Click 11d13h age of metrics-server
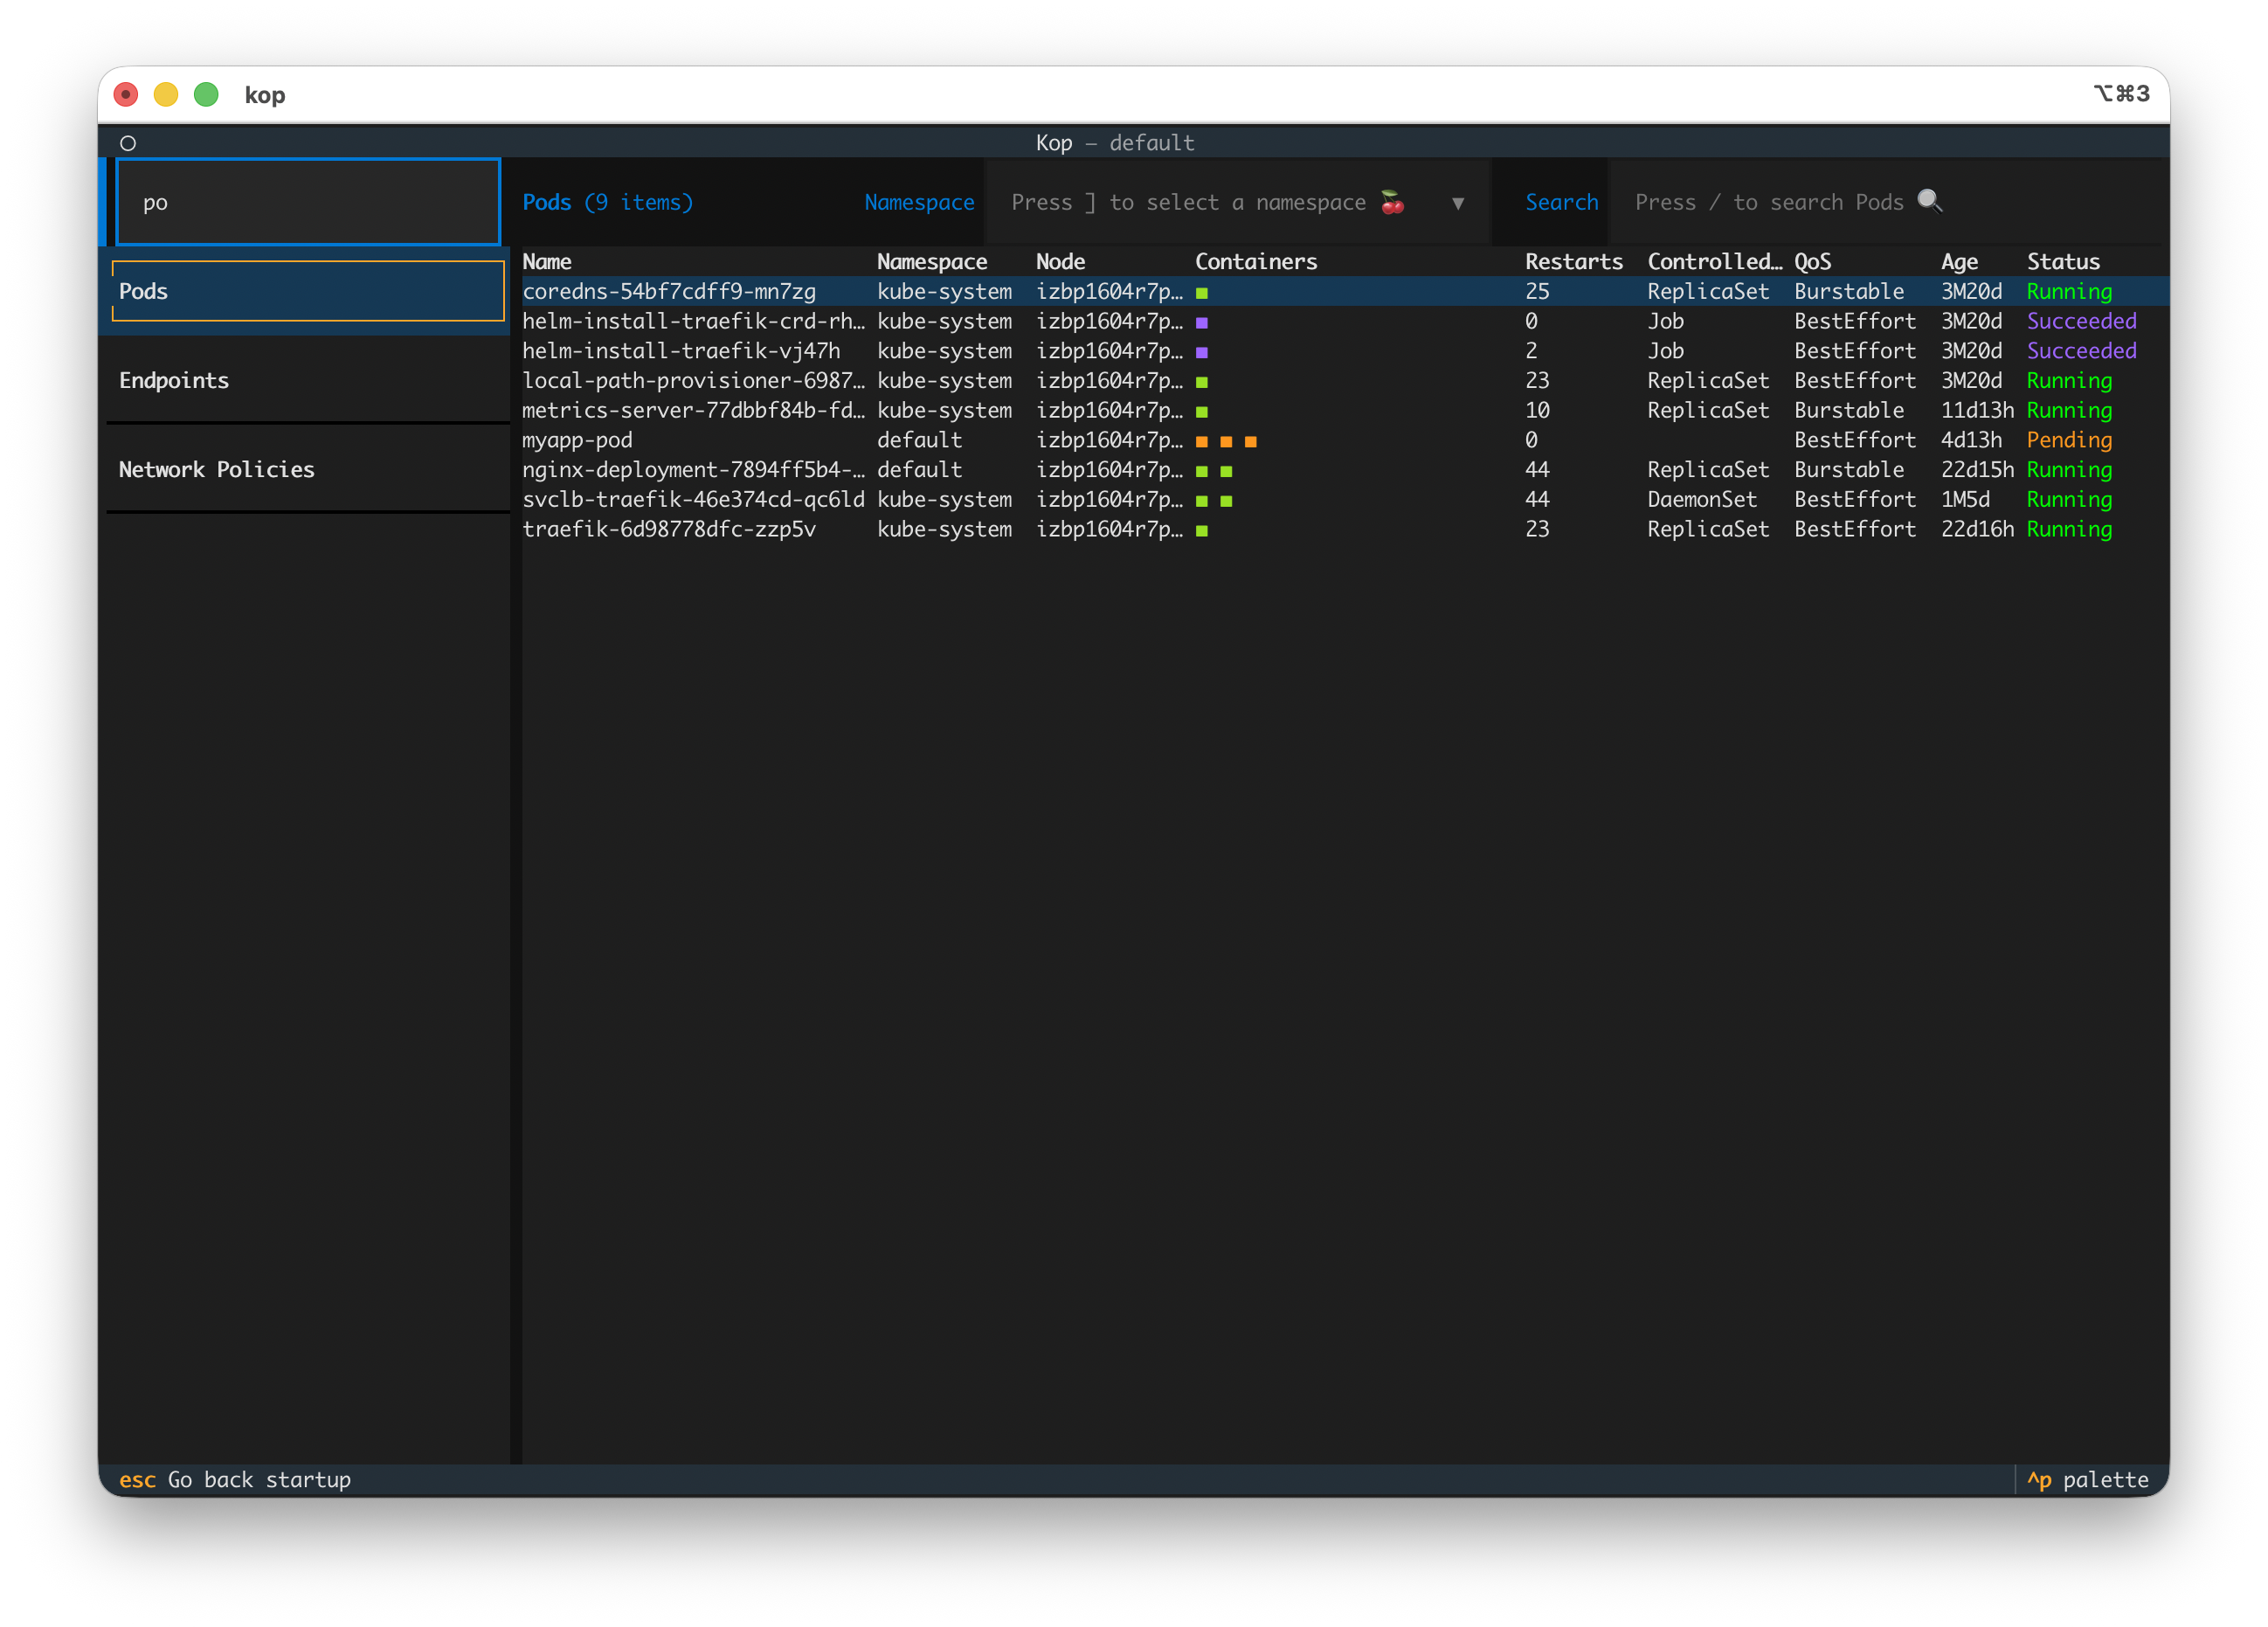This screenshot has height=1627, width=2268. [1977, 410]
